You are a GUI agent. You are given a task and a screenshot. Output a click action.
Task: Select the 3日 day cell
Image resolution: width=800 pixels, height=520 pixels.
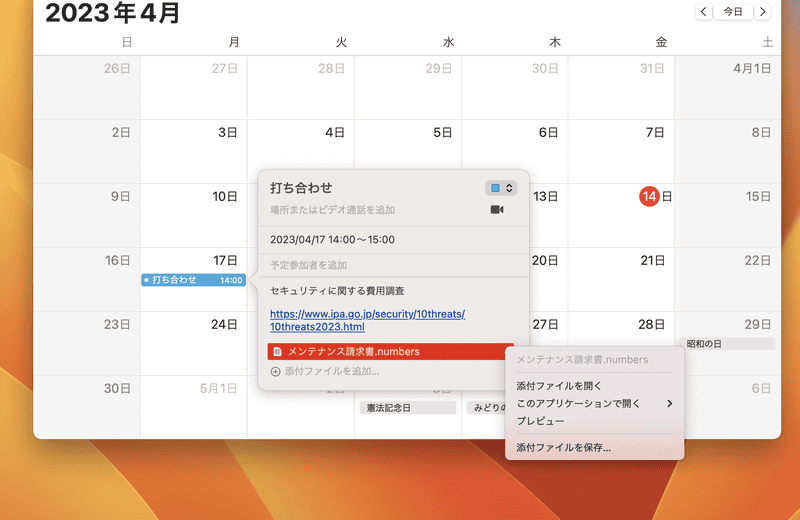click(x=194, y=152)
